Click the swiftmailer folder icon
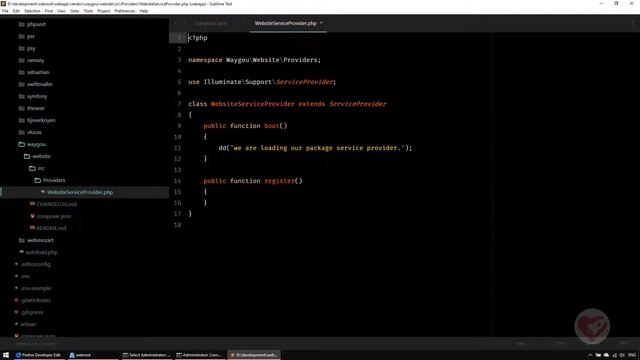Screen dimensions: 640x360 (22, 84)
